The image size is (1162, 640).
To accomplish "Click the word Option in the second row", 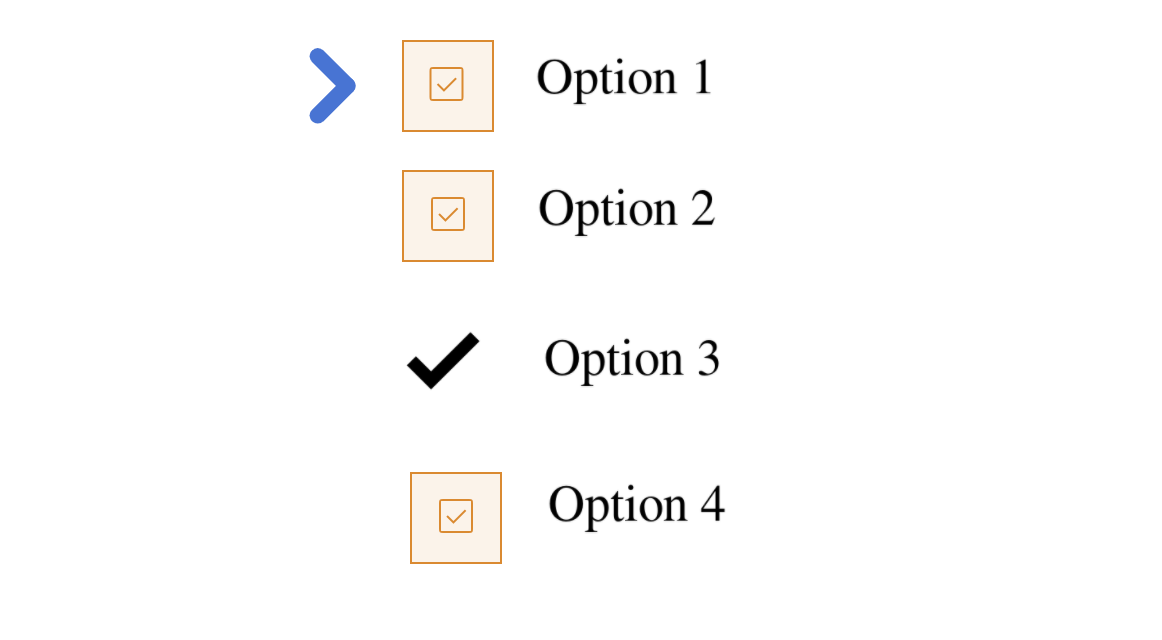I will [x=608, y=210].
